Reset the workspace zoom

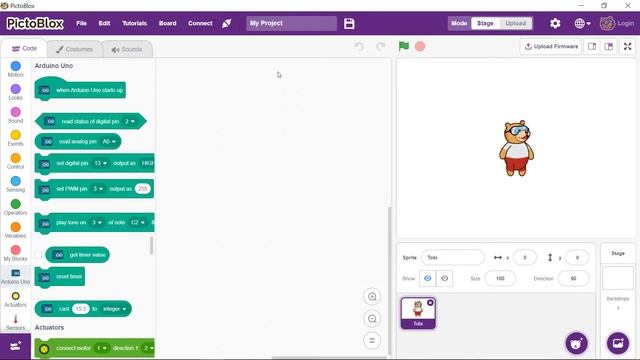click(372, 340)
